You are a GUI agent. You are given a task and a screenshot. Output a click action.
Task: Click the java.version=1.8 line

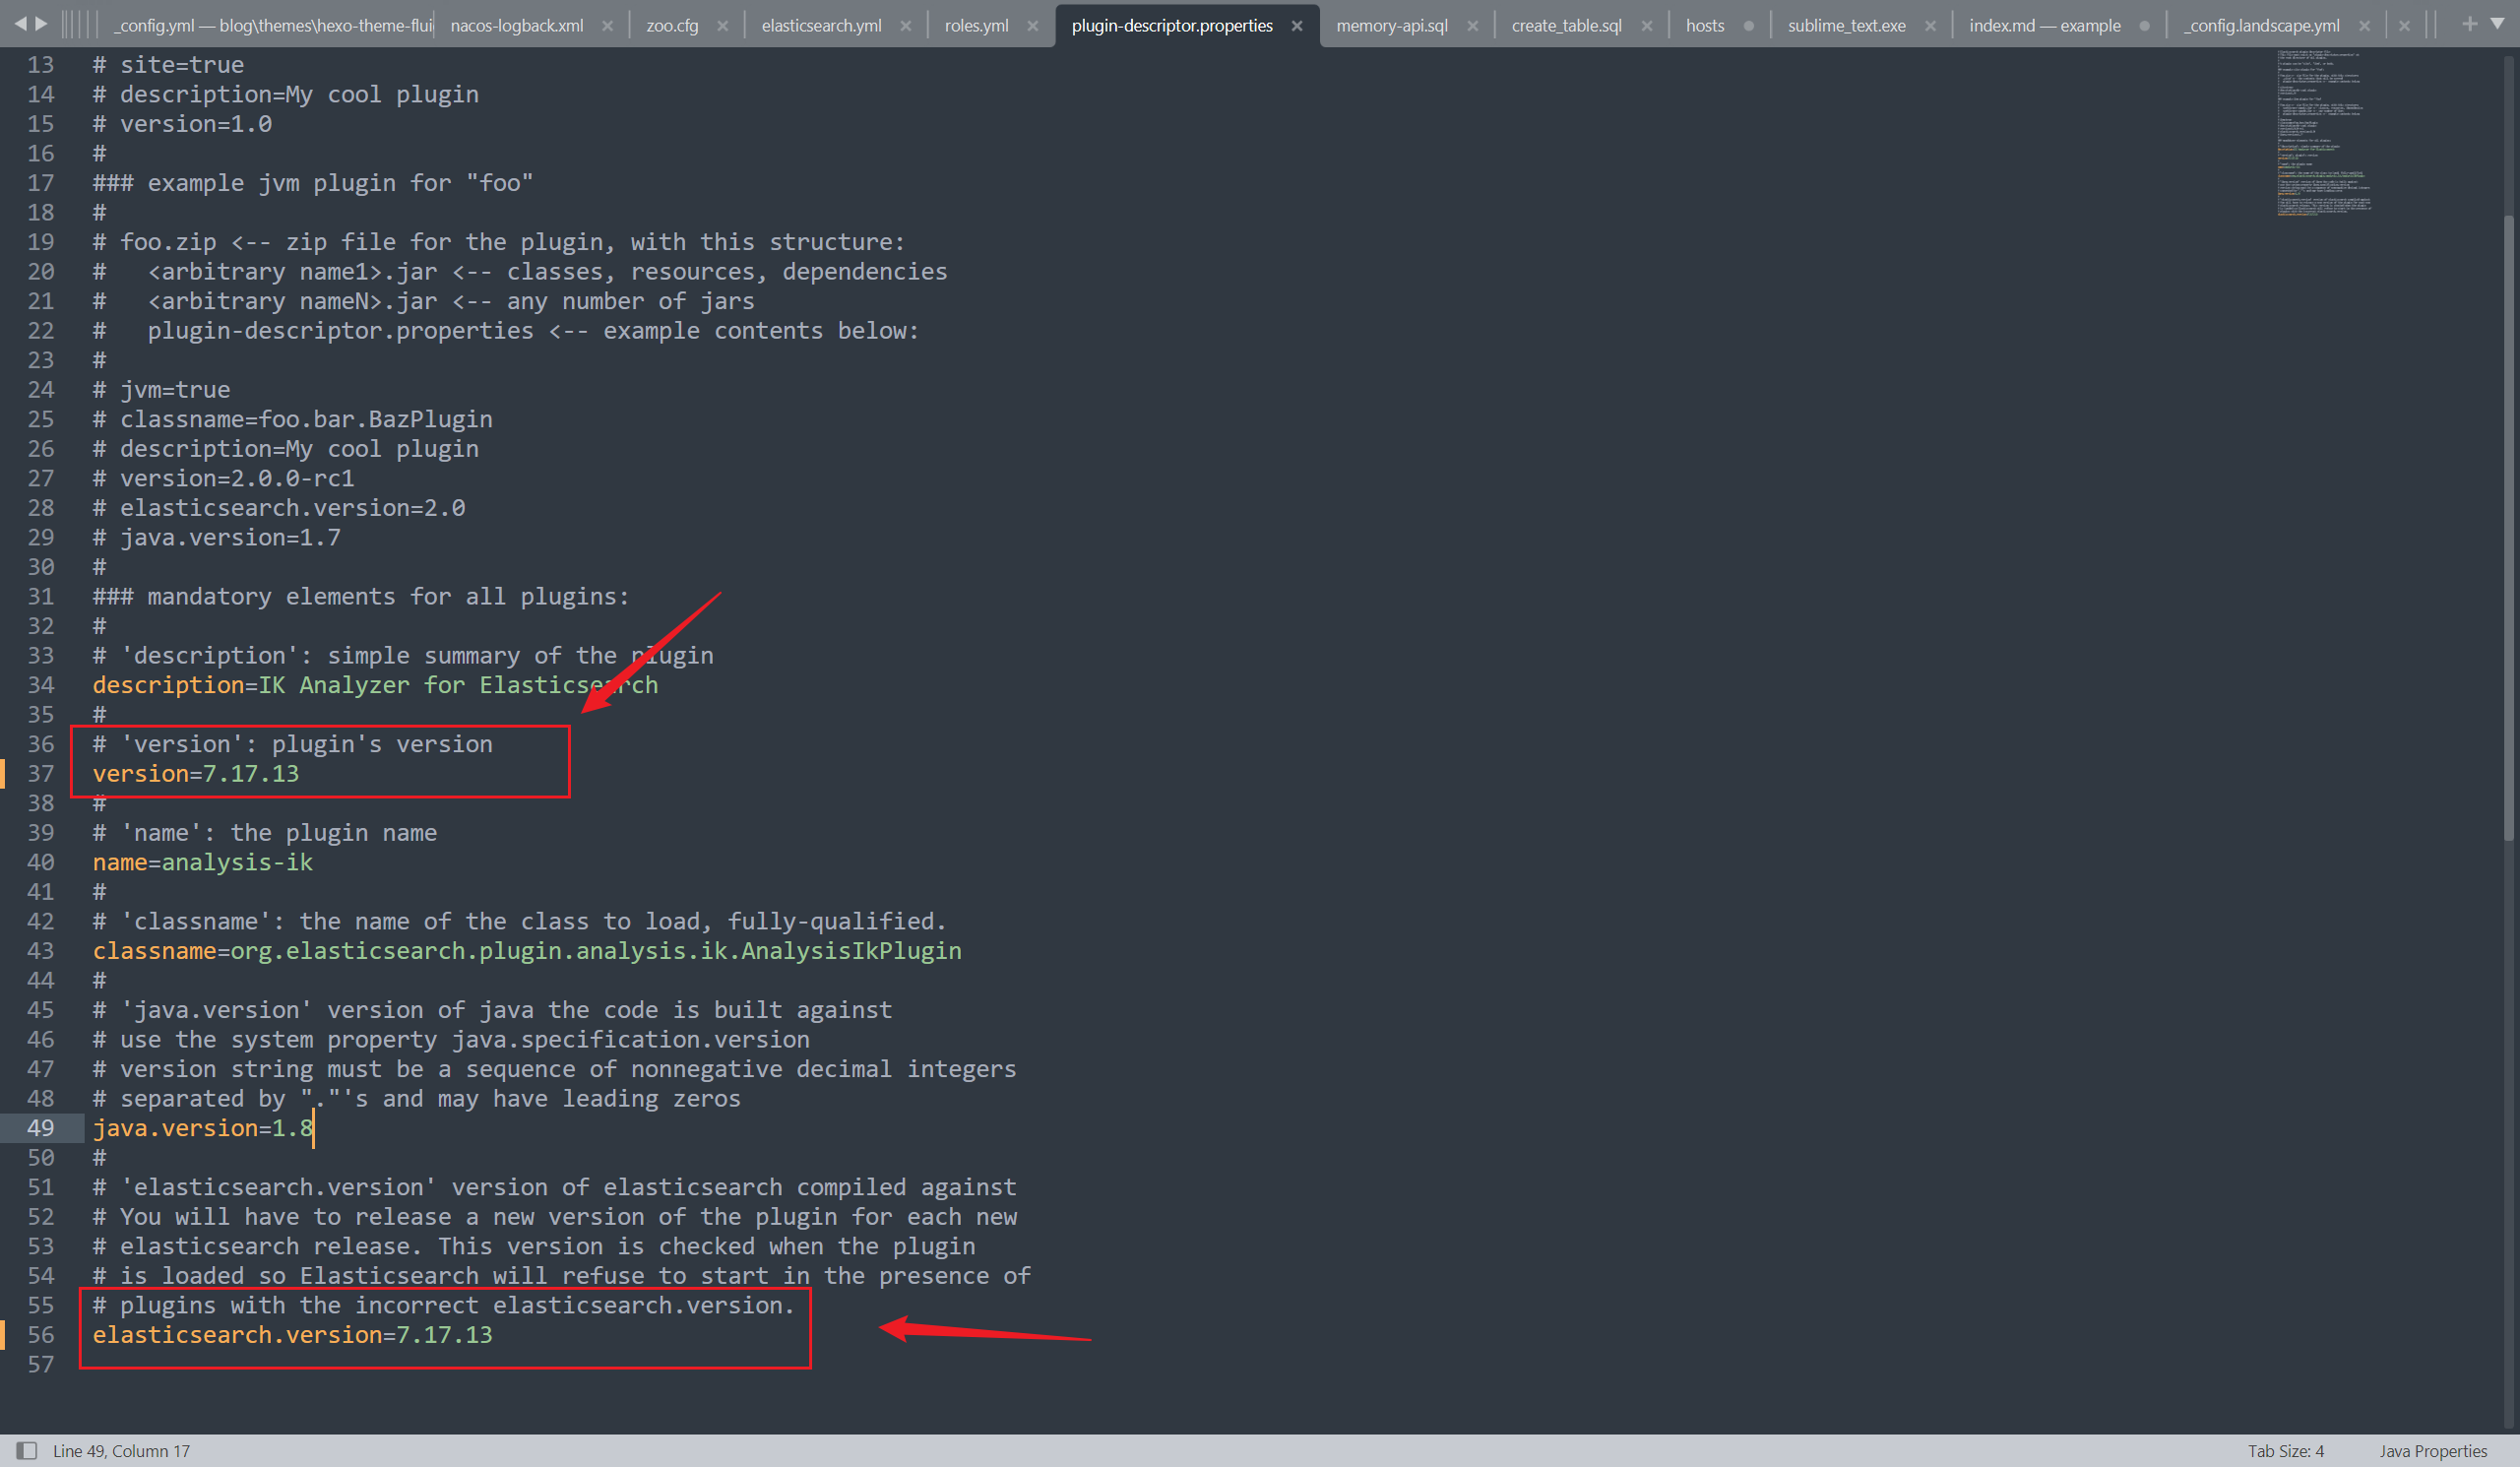203,1128
